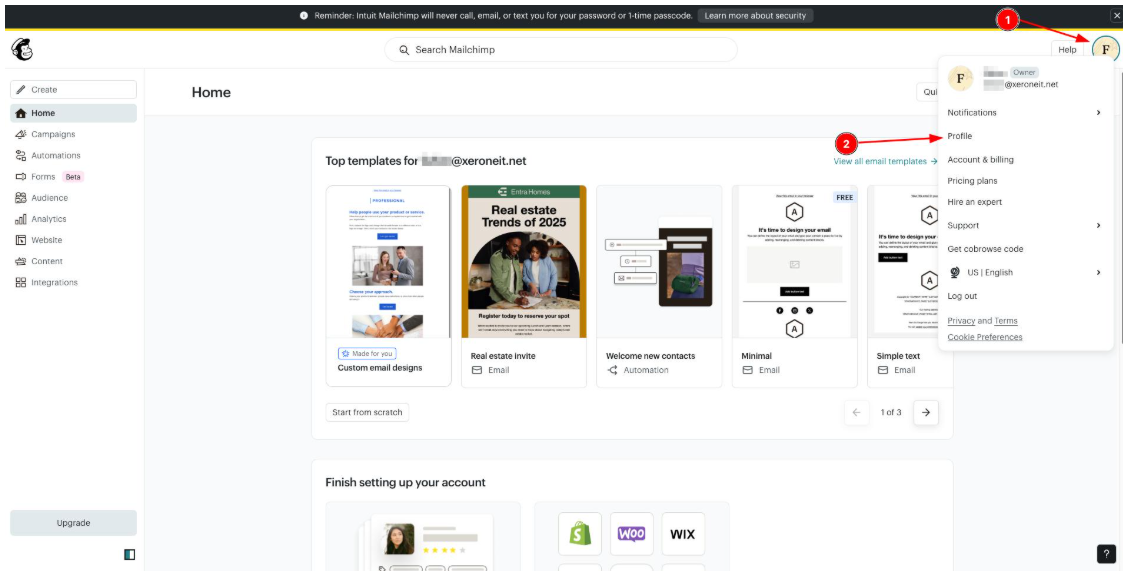
Task: Click the Create pencil icon
Action: [x=21, y=90]
